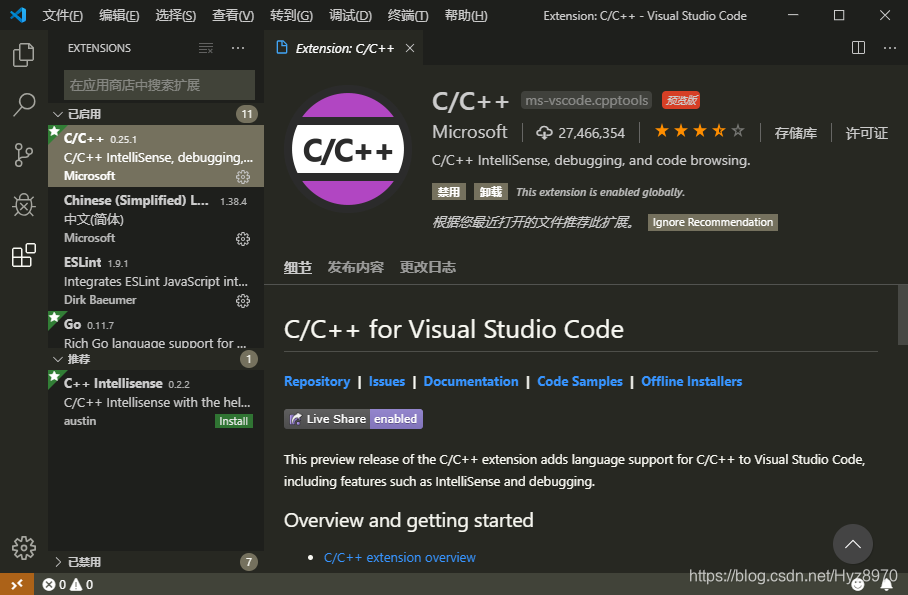Image resolution: width=908 pixels, height=595 pixels.
Task: Open the 编辑(E) menu
Action: point(119,16)
